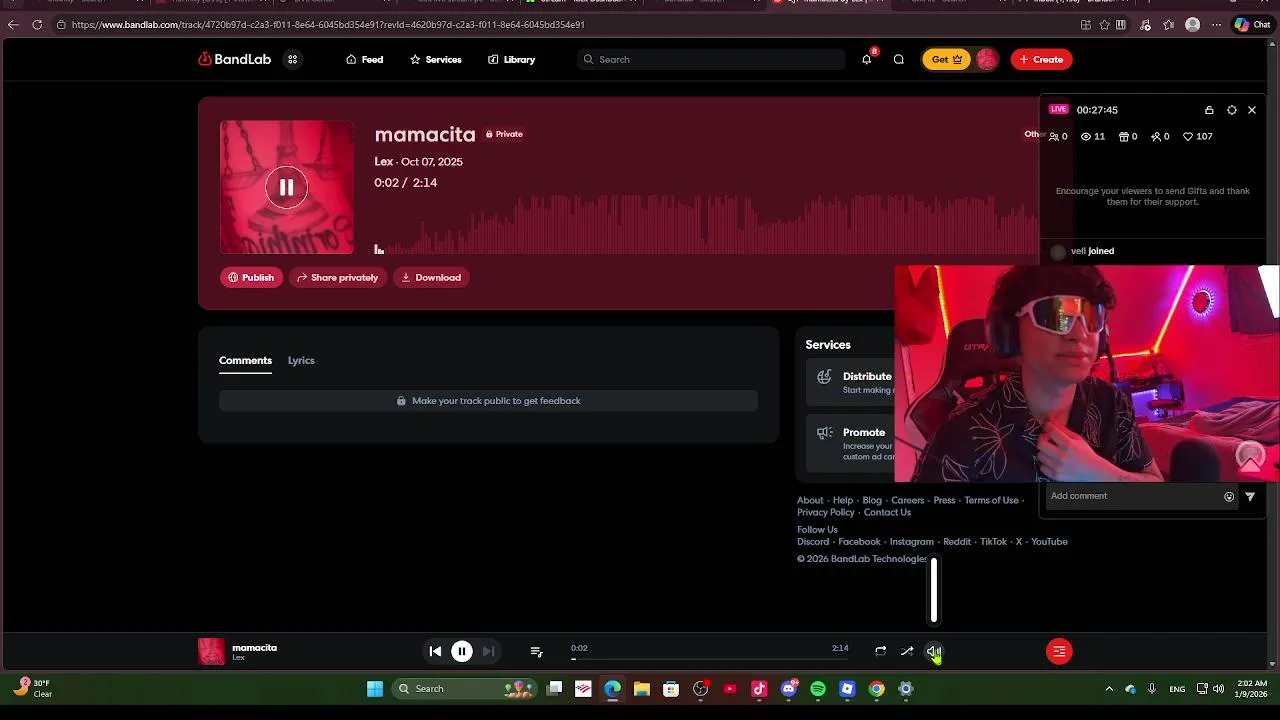Mute the player volume
The height and width of the screenshot is (720, 1280).
pyautogui.click(x=933, y=651)
